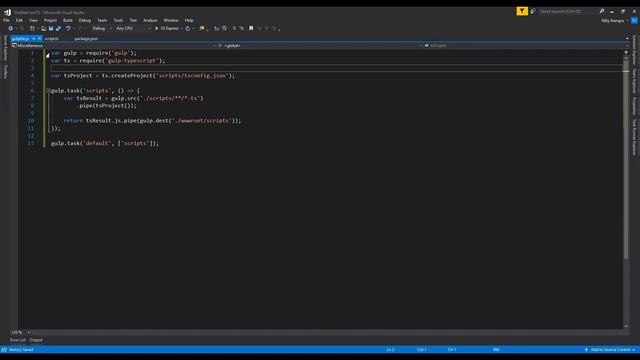Click the comment selected lines icon
The height and width of the screenshot is (360, 640).
[x=217, y=29]
